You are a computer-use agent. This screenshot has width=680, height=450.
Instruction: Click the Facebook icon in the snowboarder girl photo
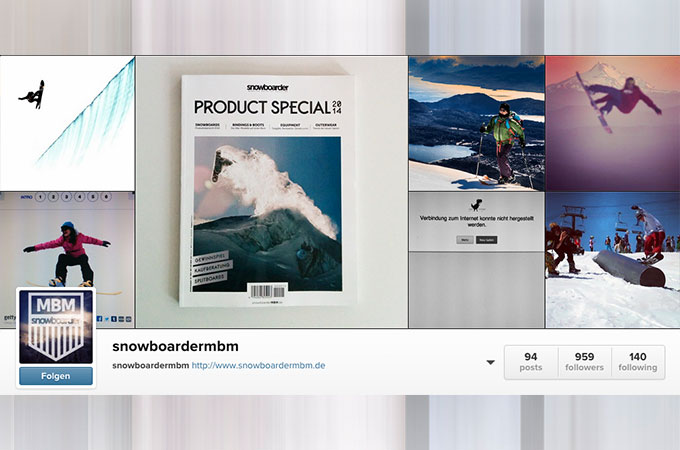click(x=100, y=319)
